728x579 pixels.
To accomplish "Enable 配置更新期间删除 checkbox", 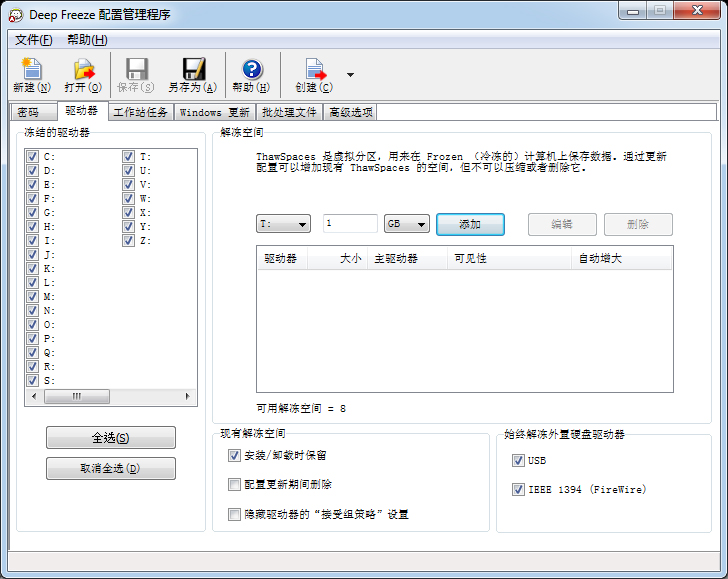I will (x=234, y=485).
